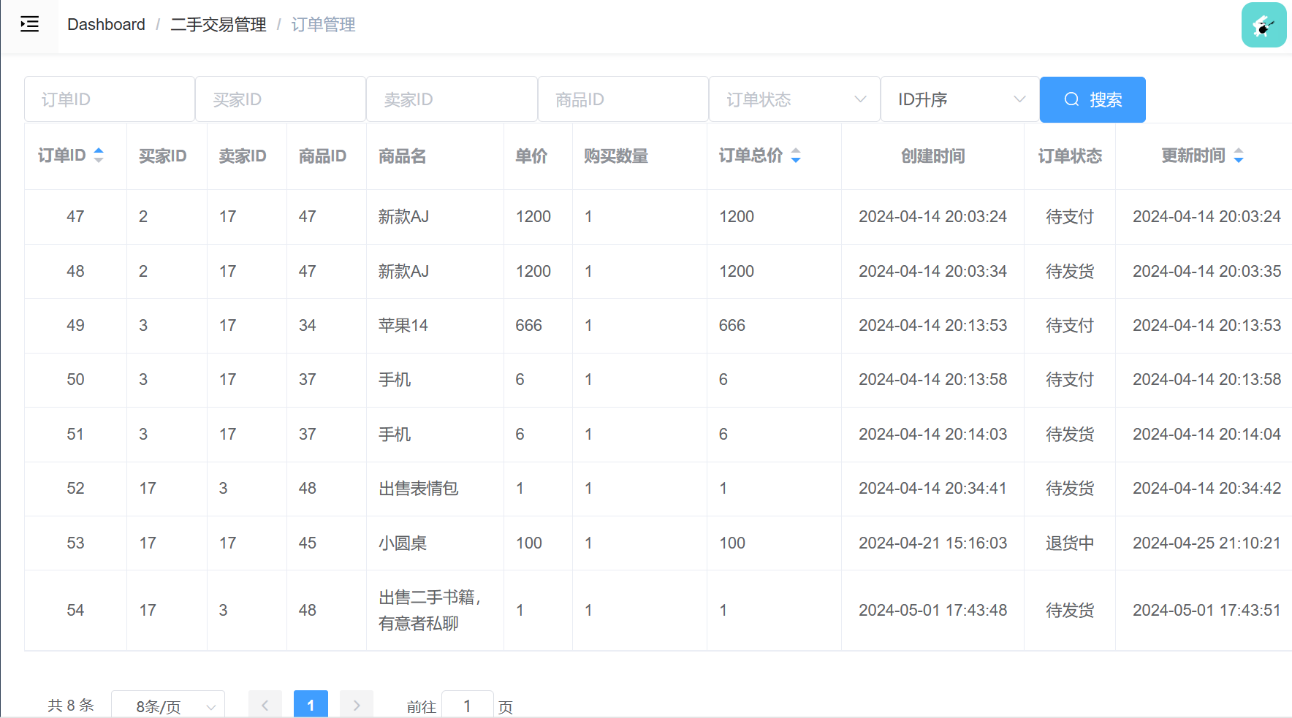Image resolution: width=1292 pixels, height=718 pixels.
Task: Click the 商品ID column header
Action: click(323, 155)
